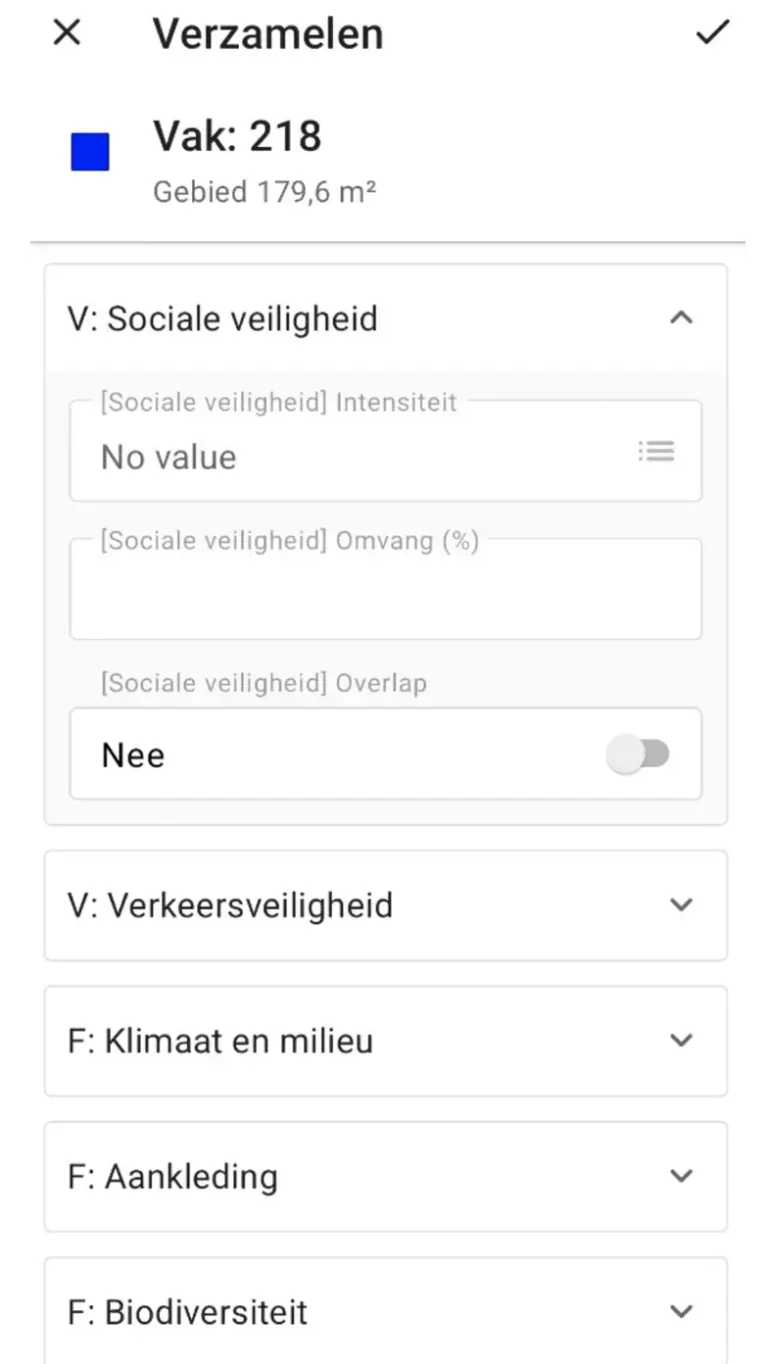Screen dimensions: 768x1364
Task: Select the 'V: Verkeersveiligheid' section header
Action: coord(230,905)
